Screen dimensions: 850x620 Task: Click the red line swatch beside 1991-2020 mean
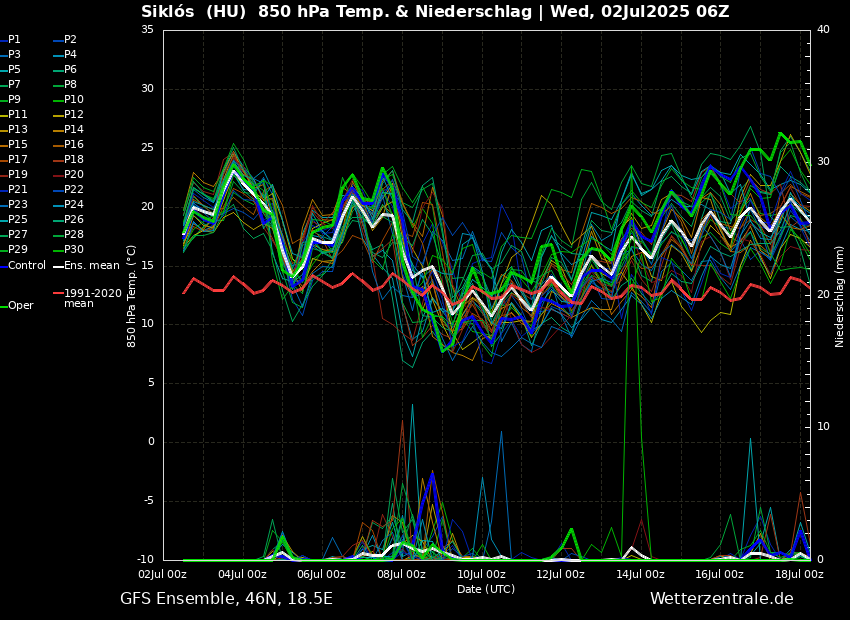click(x=58, y=294)
